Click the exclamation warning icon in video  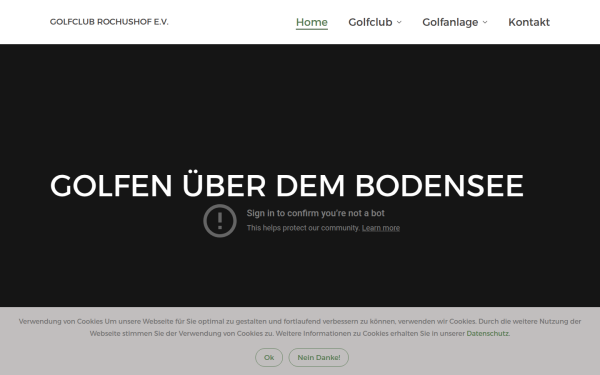point(220,221)
